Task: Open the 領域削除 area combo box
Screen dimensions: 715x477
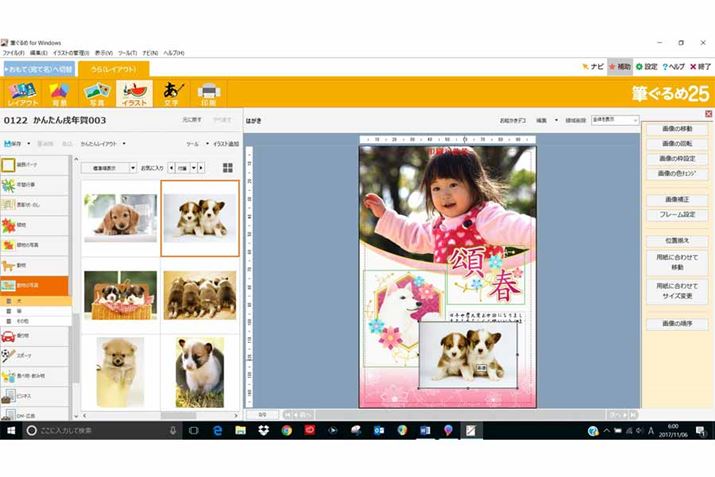Action: [x=615, y=120]
